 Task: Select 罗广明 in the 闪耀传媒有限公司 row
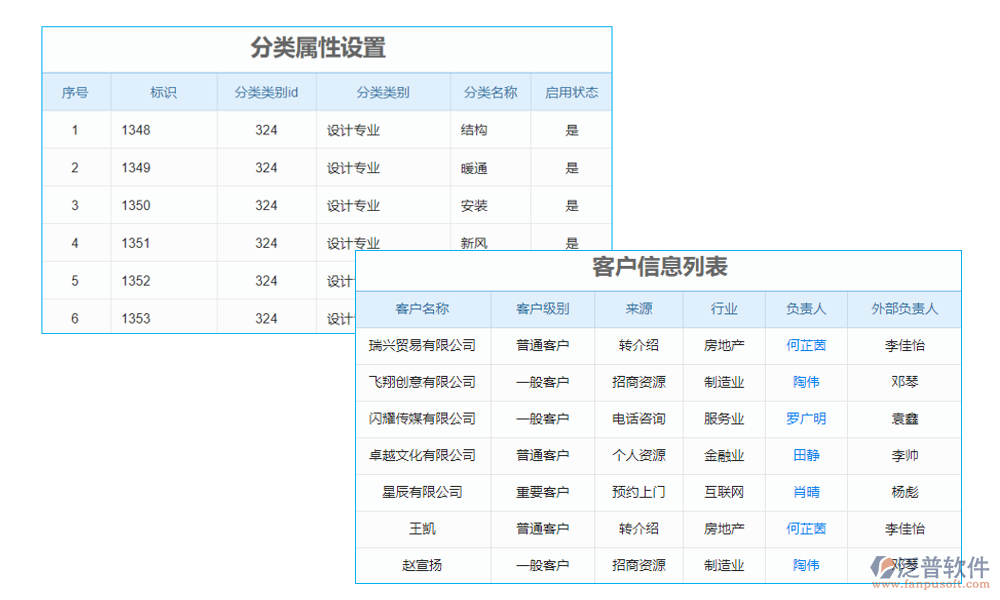pyautogui.click(x=806, y=419)
